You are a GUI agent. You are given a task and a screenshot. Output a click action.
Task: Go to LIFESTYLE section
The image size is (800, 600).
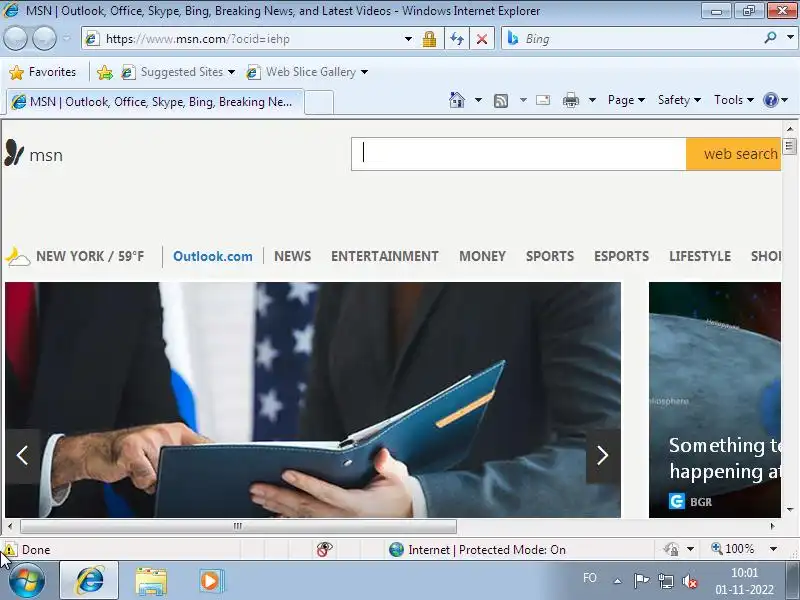[x=700, y=256]
